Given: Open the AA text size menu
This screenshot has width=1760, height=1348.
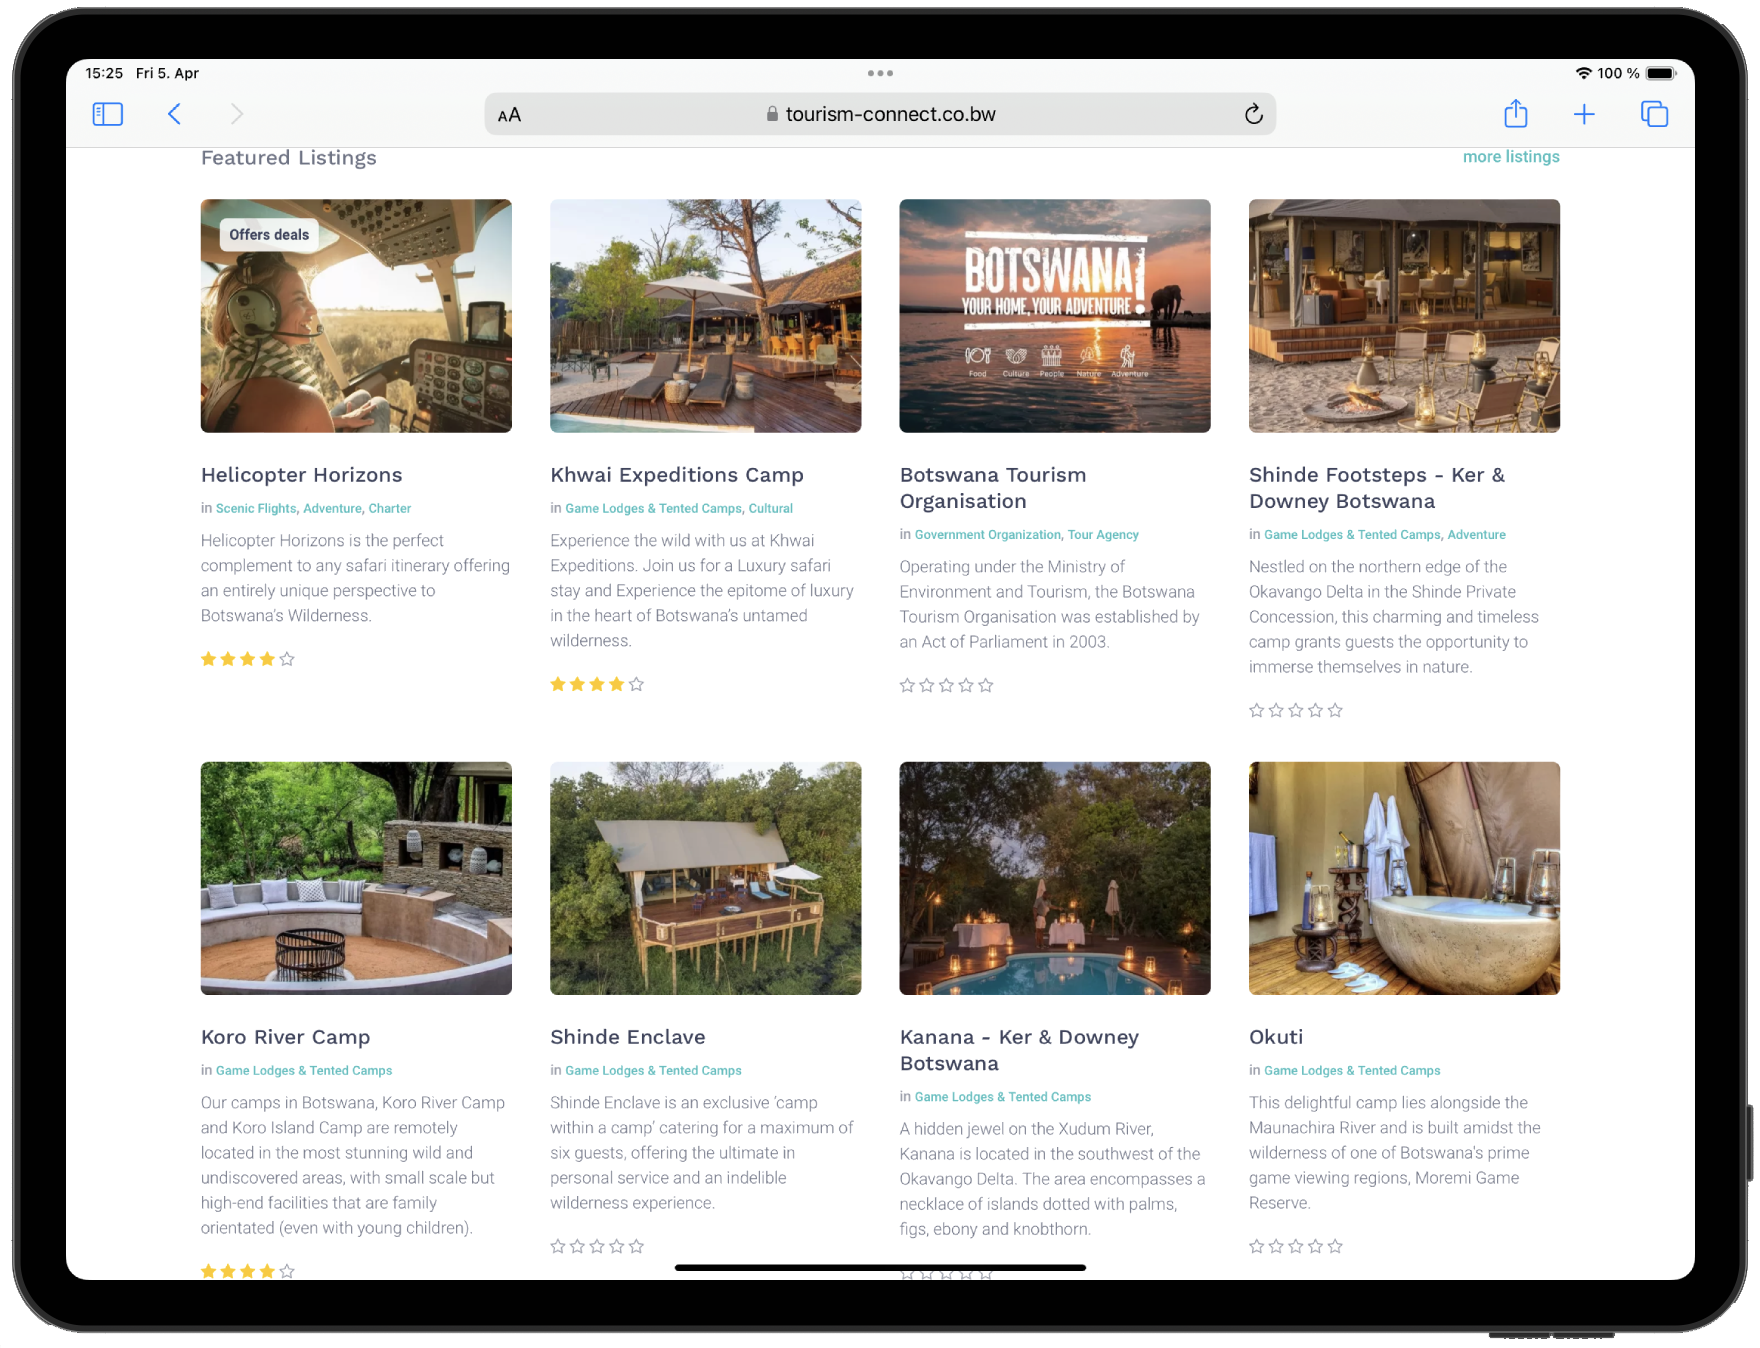Looking at the screenshot, I should pos(510,114).
